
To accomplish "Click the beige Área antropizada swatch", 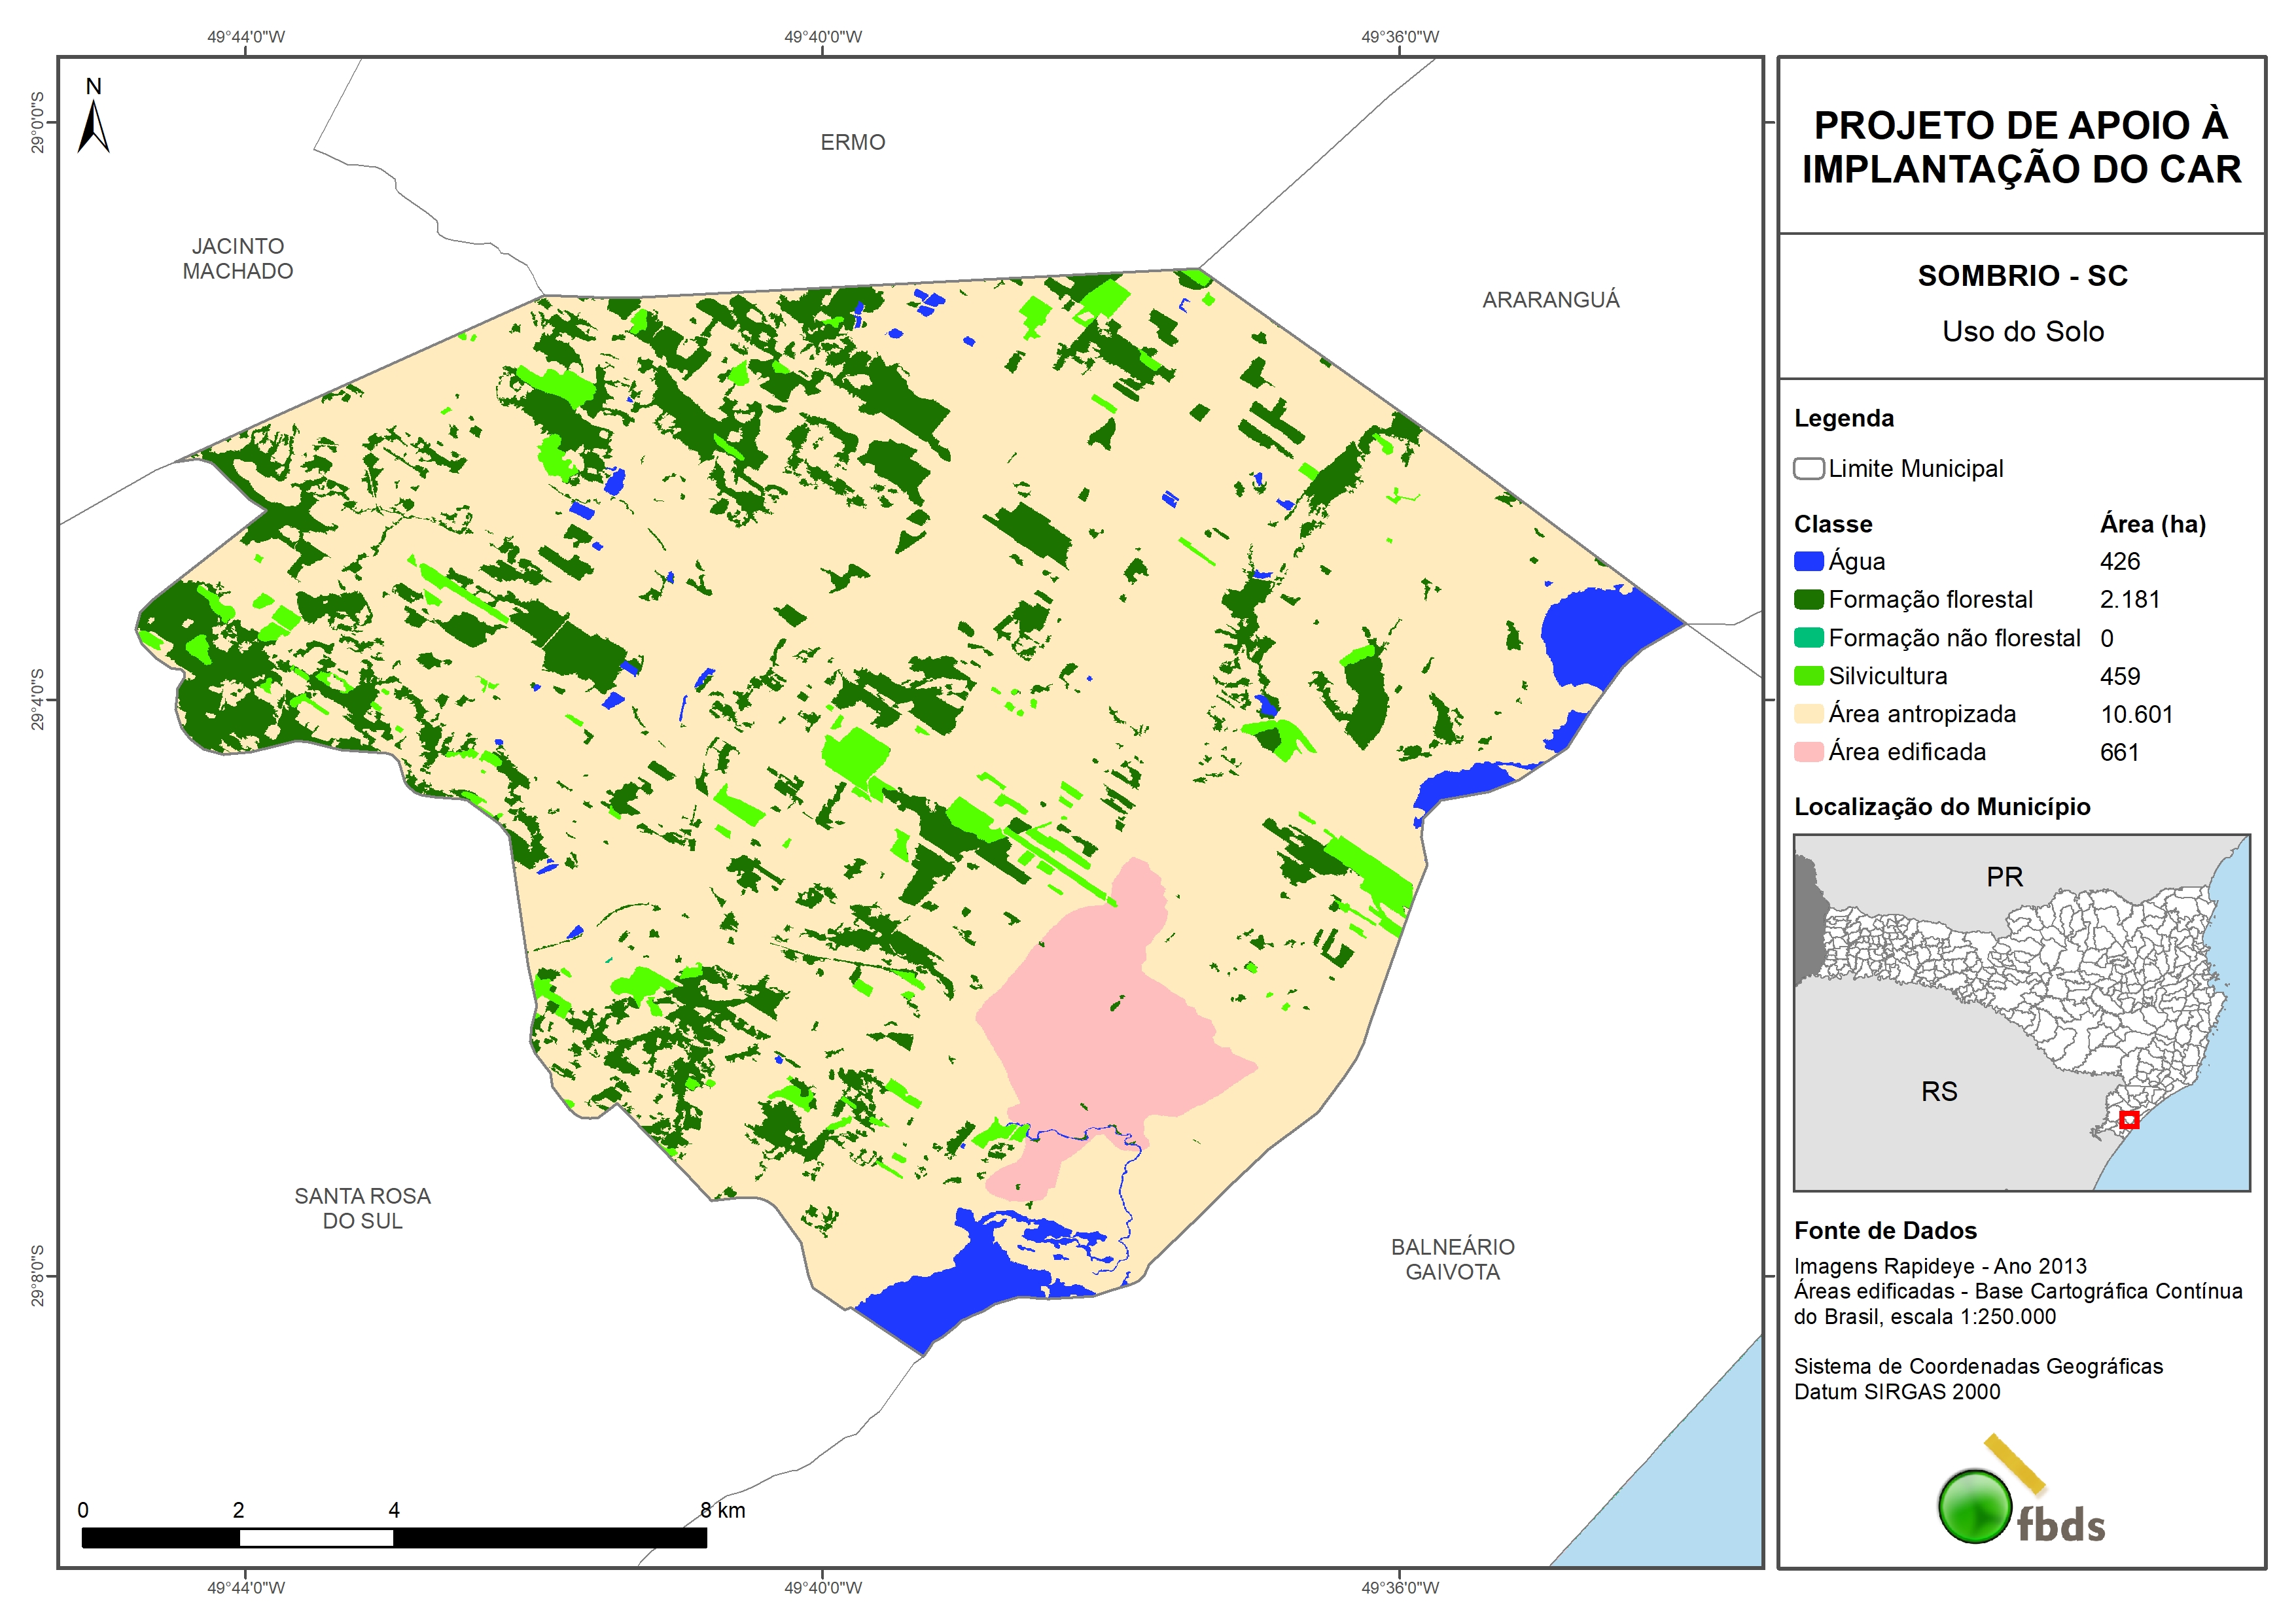I will click(x=1808, y=714).
